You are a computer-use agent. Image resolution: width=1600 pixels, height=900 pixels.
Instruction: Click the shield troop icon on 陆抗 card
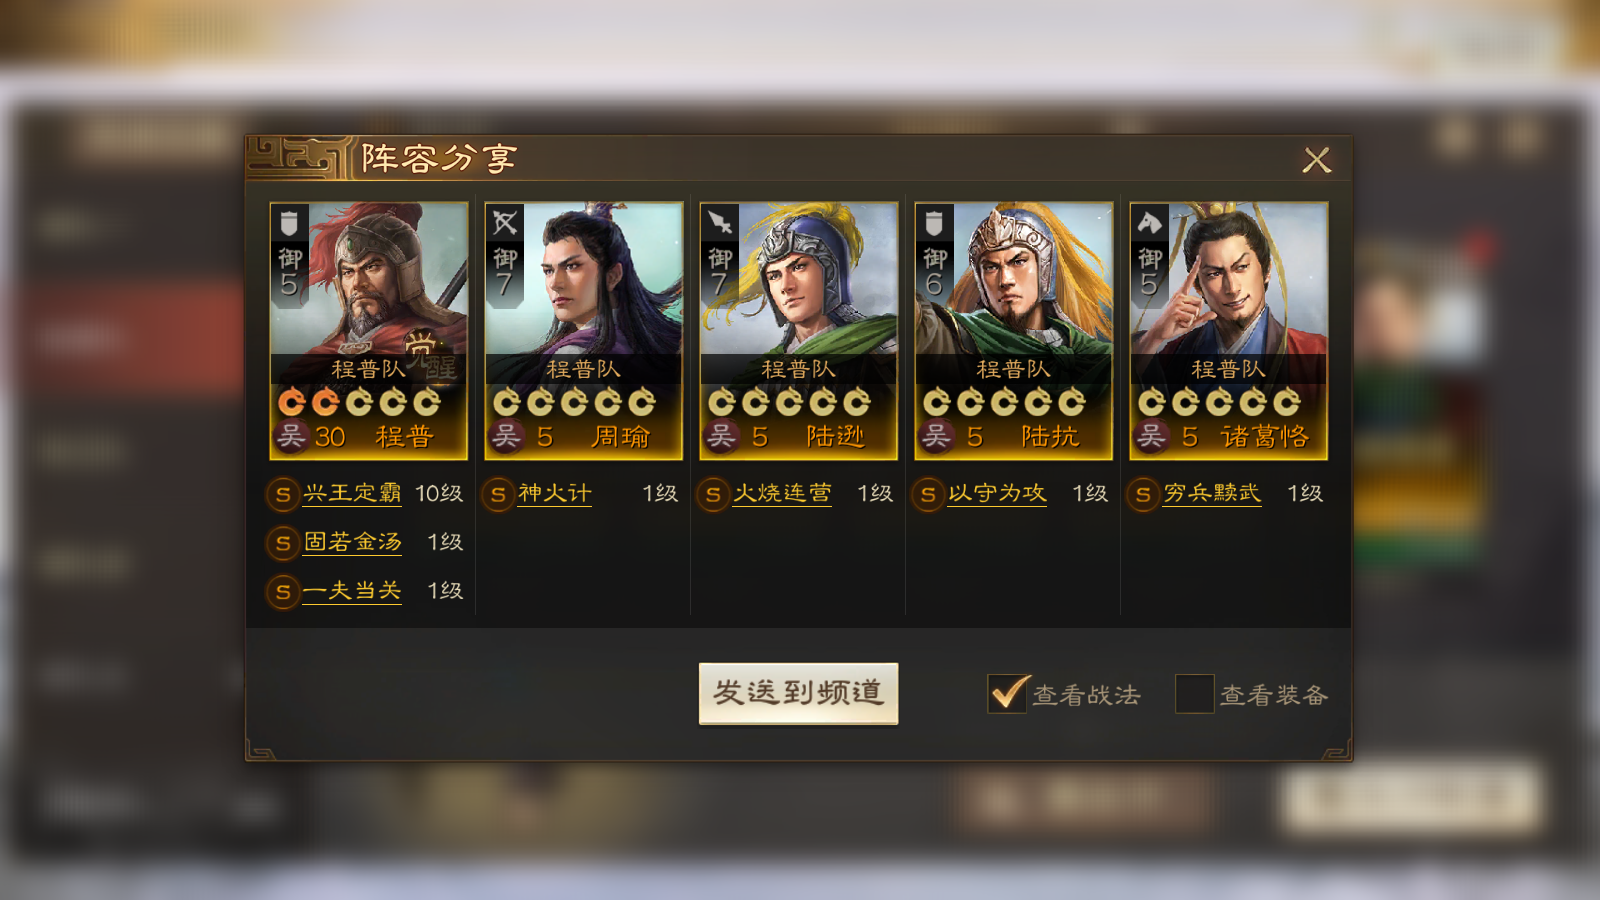pos(934,222)
